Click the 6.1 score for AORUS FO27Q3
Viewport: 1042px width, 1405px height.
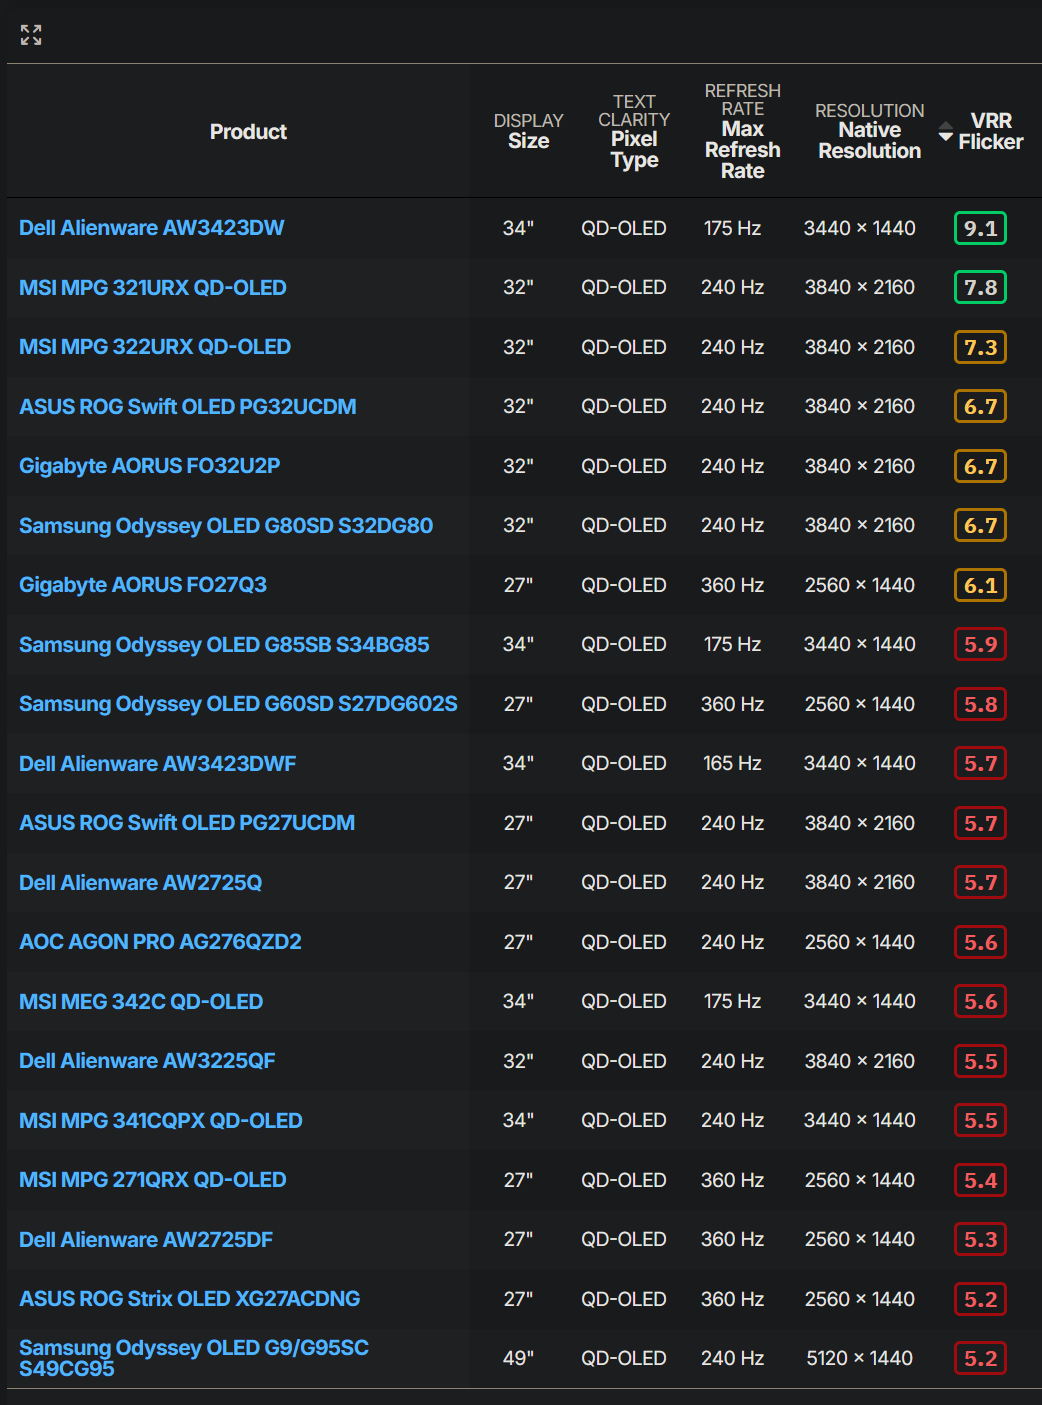(x=980, y=585)
